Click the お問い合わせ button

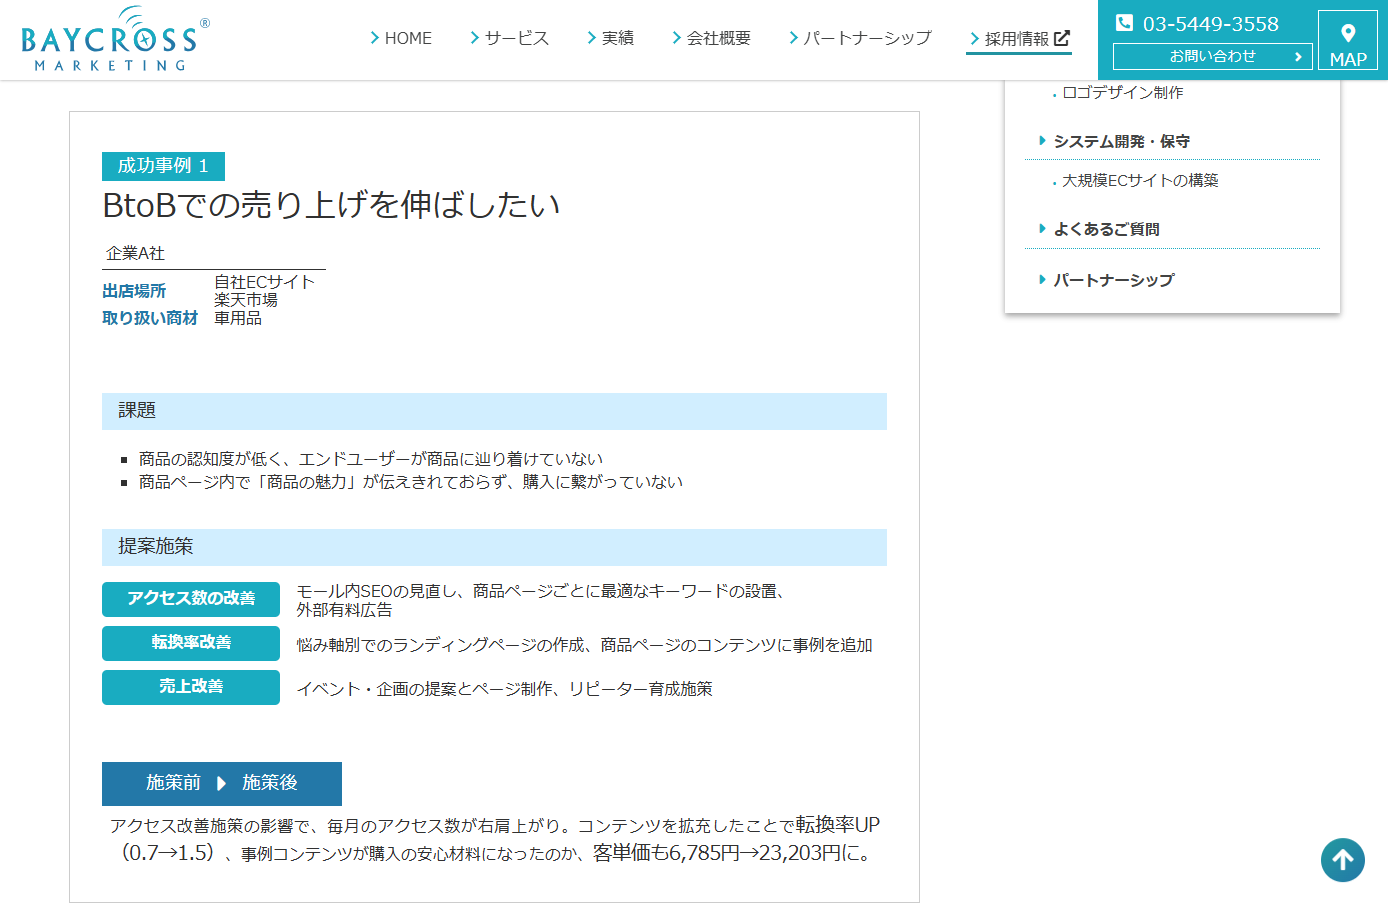[1212, 56]
